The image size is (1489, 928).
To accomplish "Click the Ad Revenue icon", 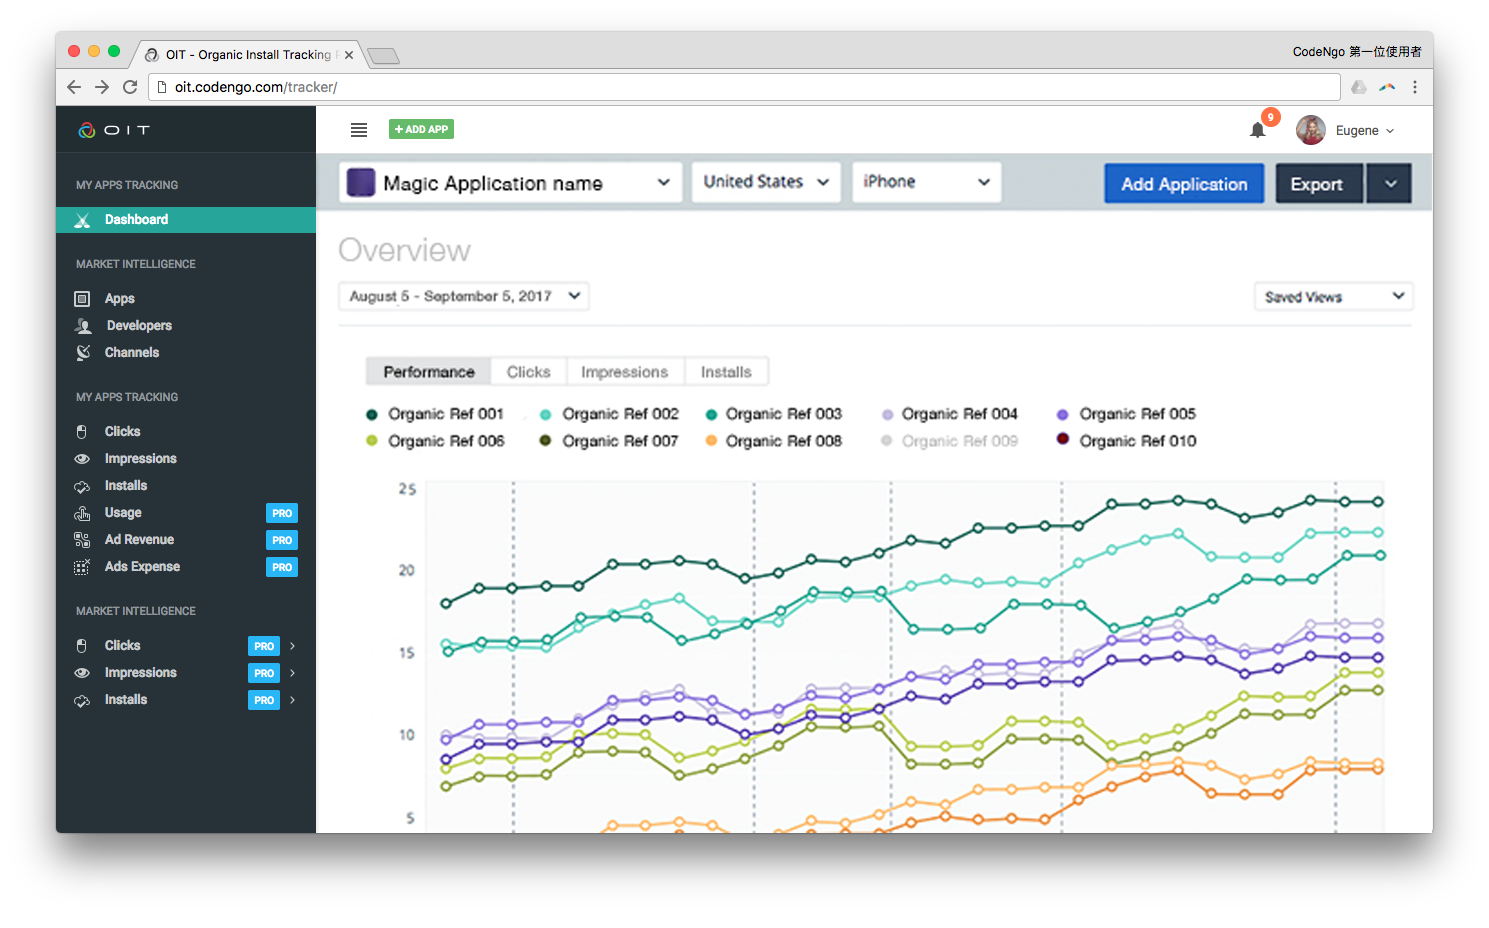I will (x=82, y=540).
